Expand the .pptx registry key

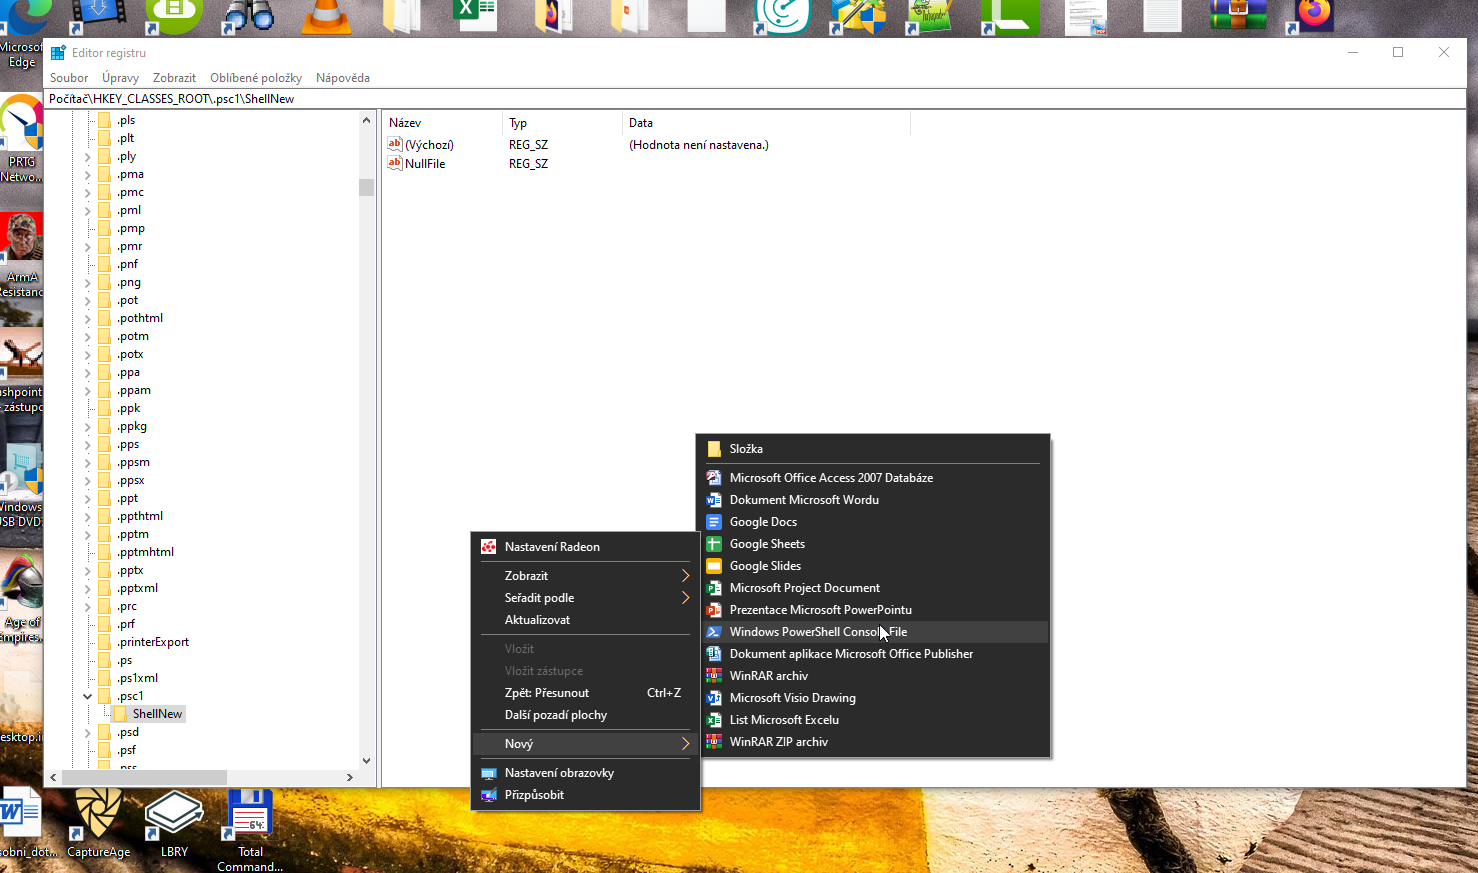[x=87, y=570]
